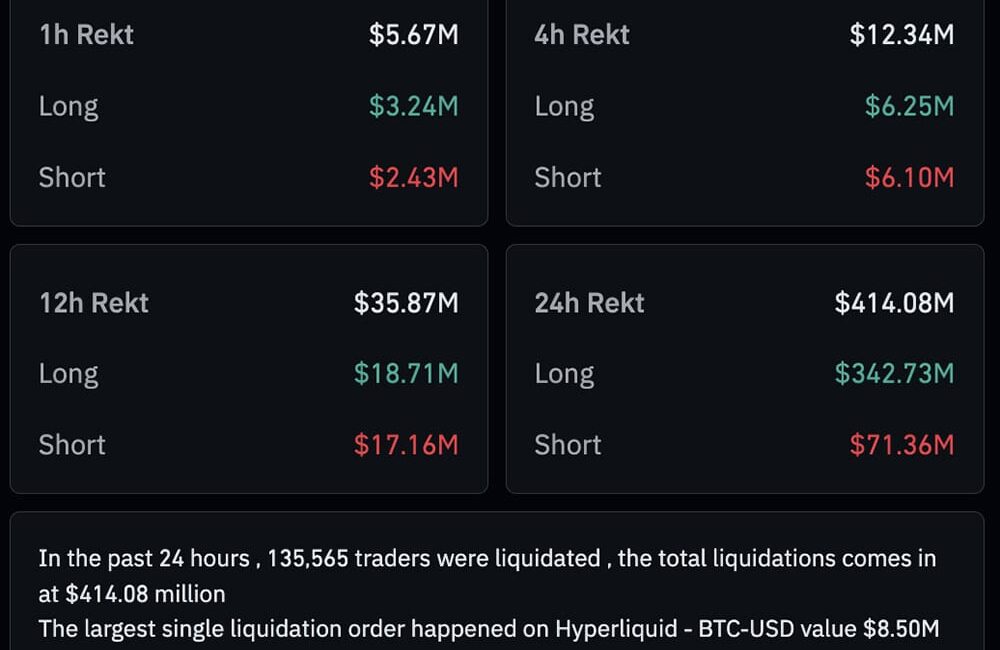Click the 12h long value $18.71M
The width and height of the screenshot is (1000, 650).
pos(406,374)
